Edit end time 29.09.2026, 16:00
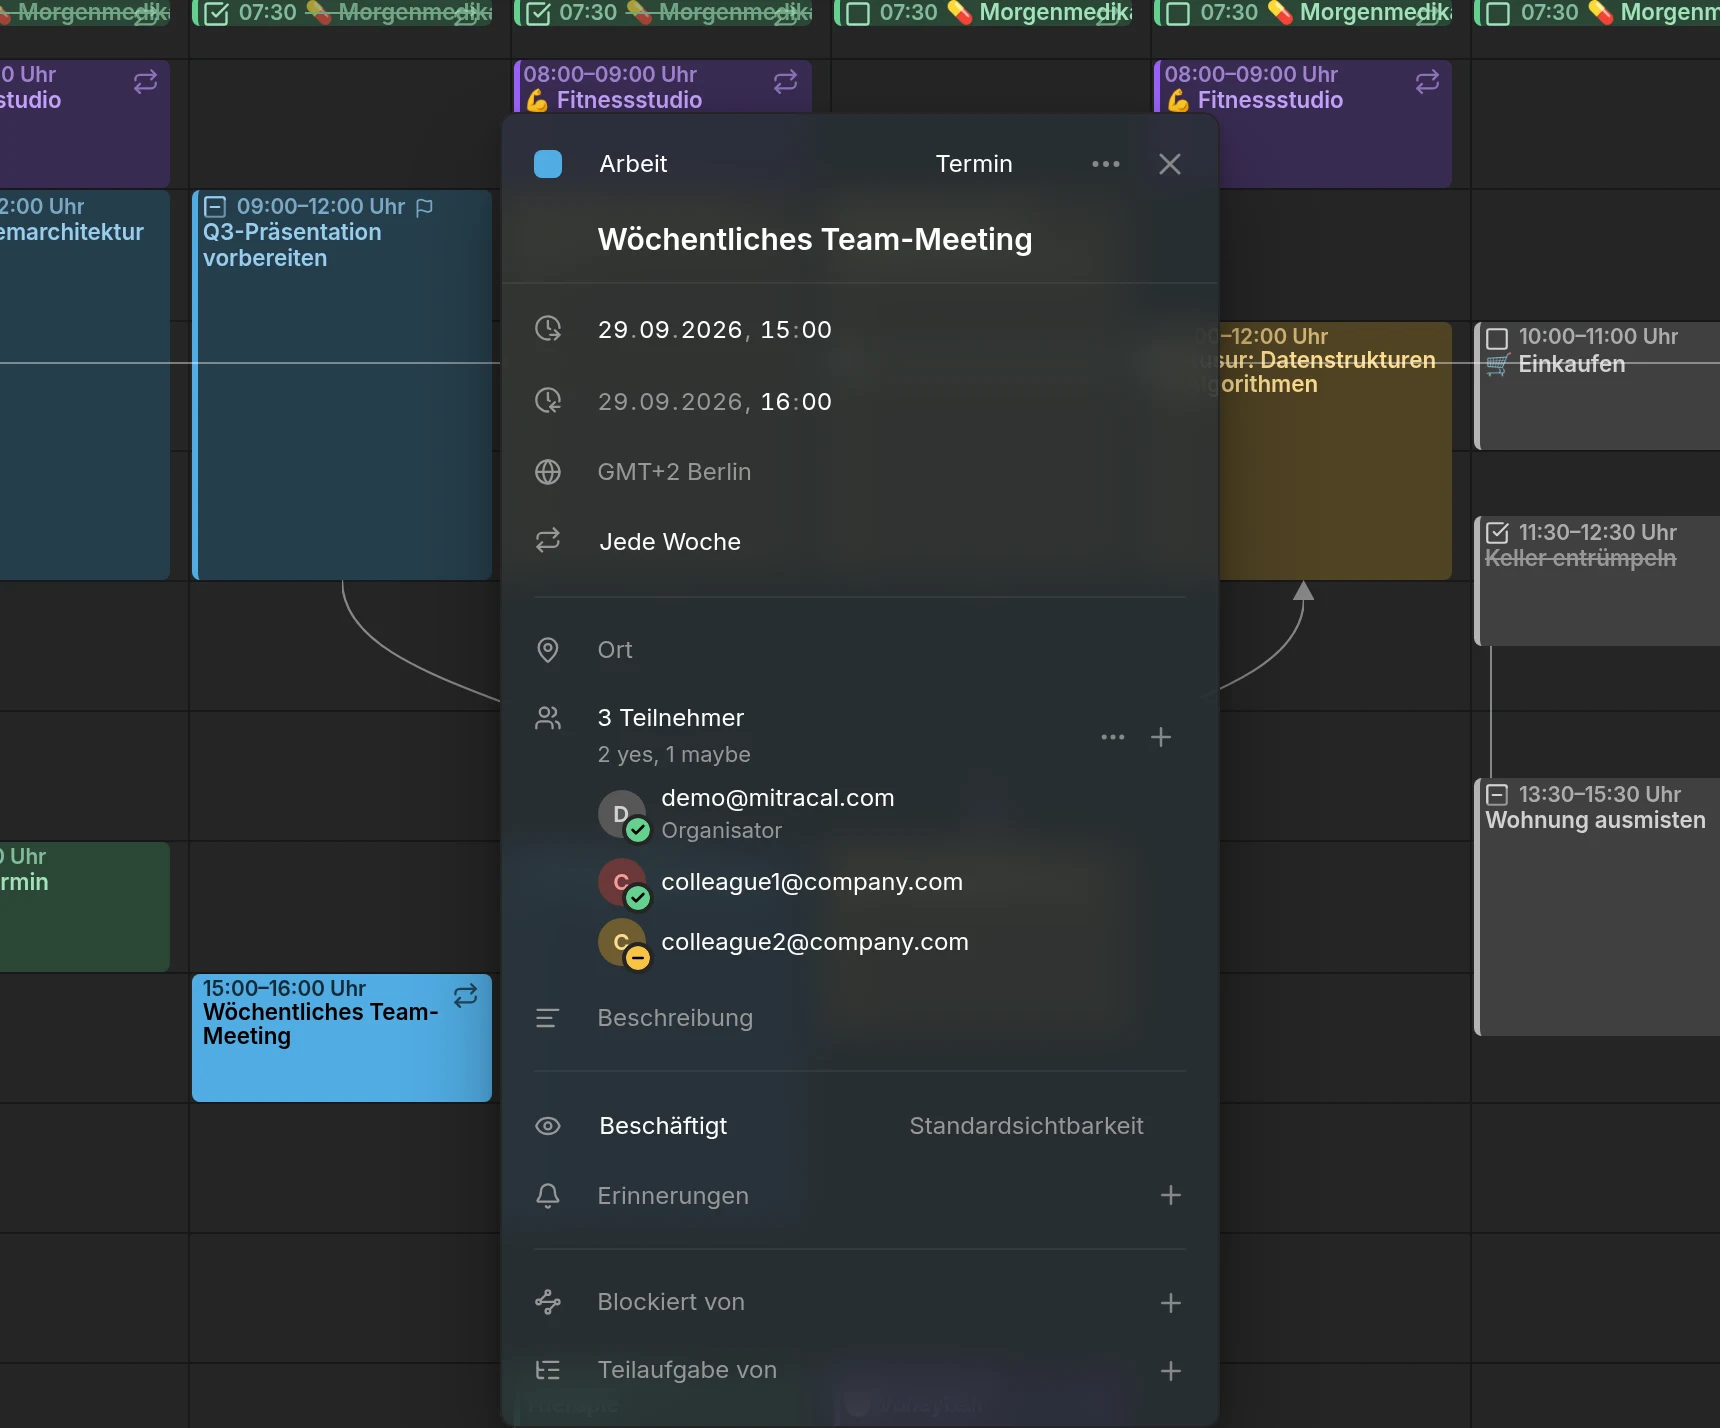 [x=715, y=402]
